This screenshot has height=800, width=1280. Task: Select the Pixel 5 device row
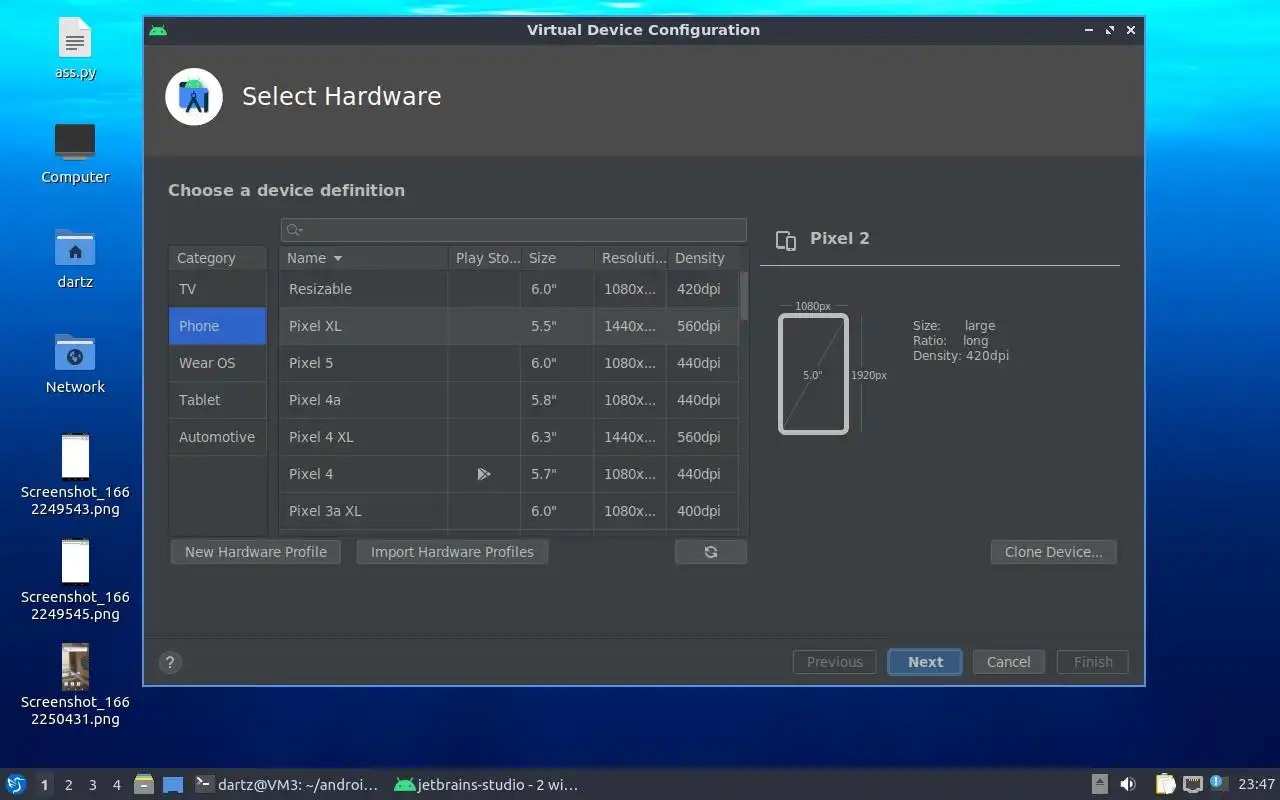509,363
